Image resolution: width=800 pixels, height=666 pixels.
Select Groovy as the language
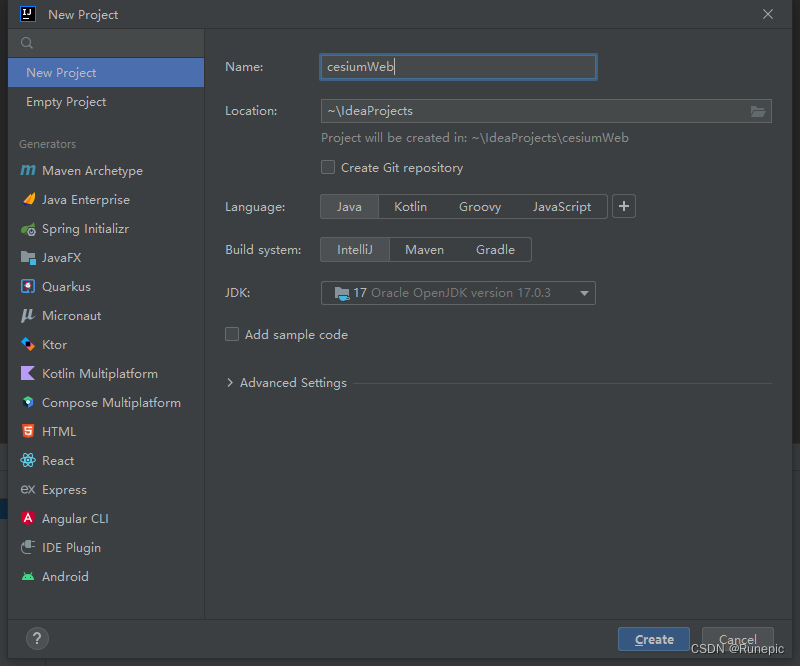[480, 207]
